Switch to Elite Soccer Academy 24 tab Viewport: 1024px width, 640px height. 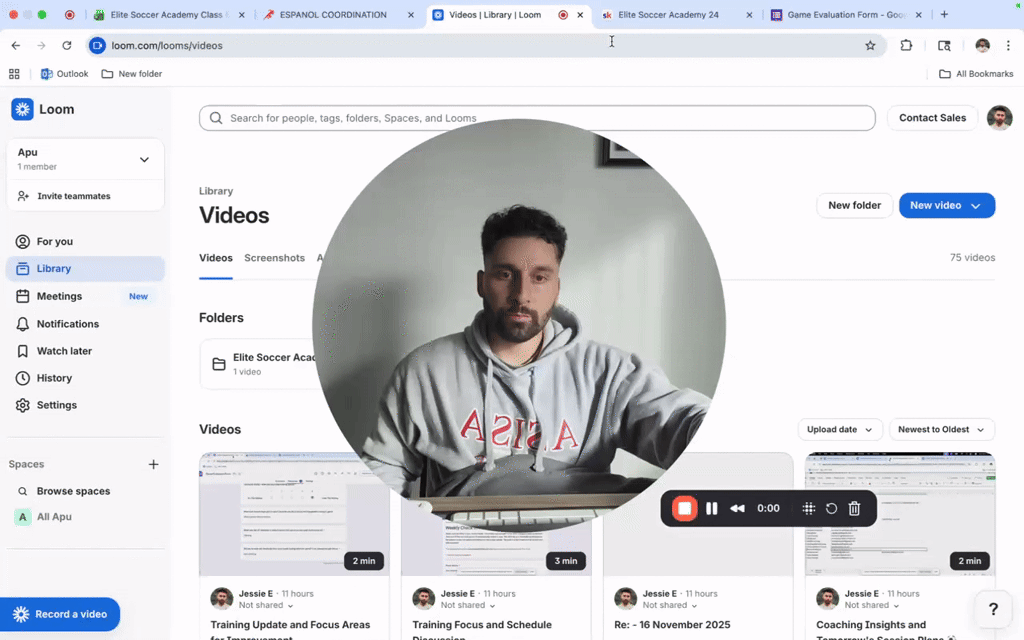(668, 14)
